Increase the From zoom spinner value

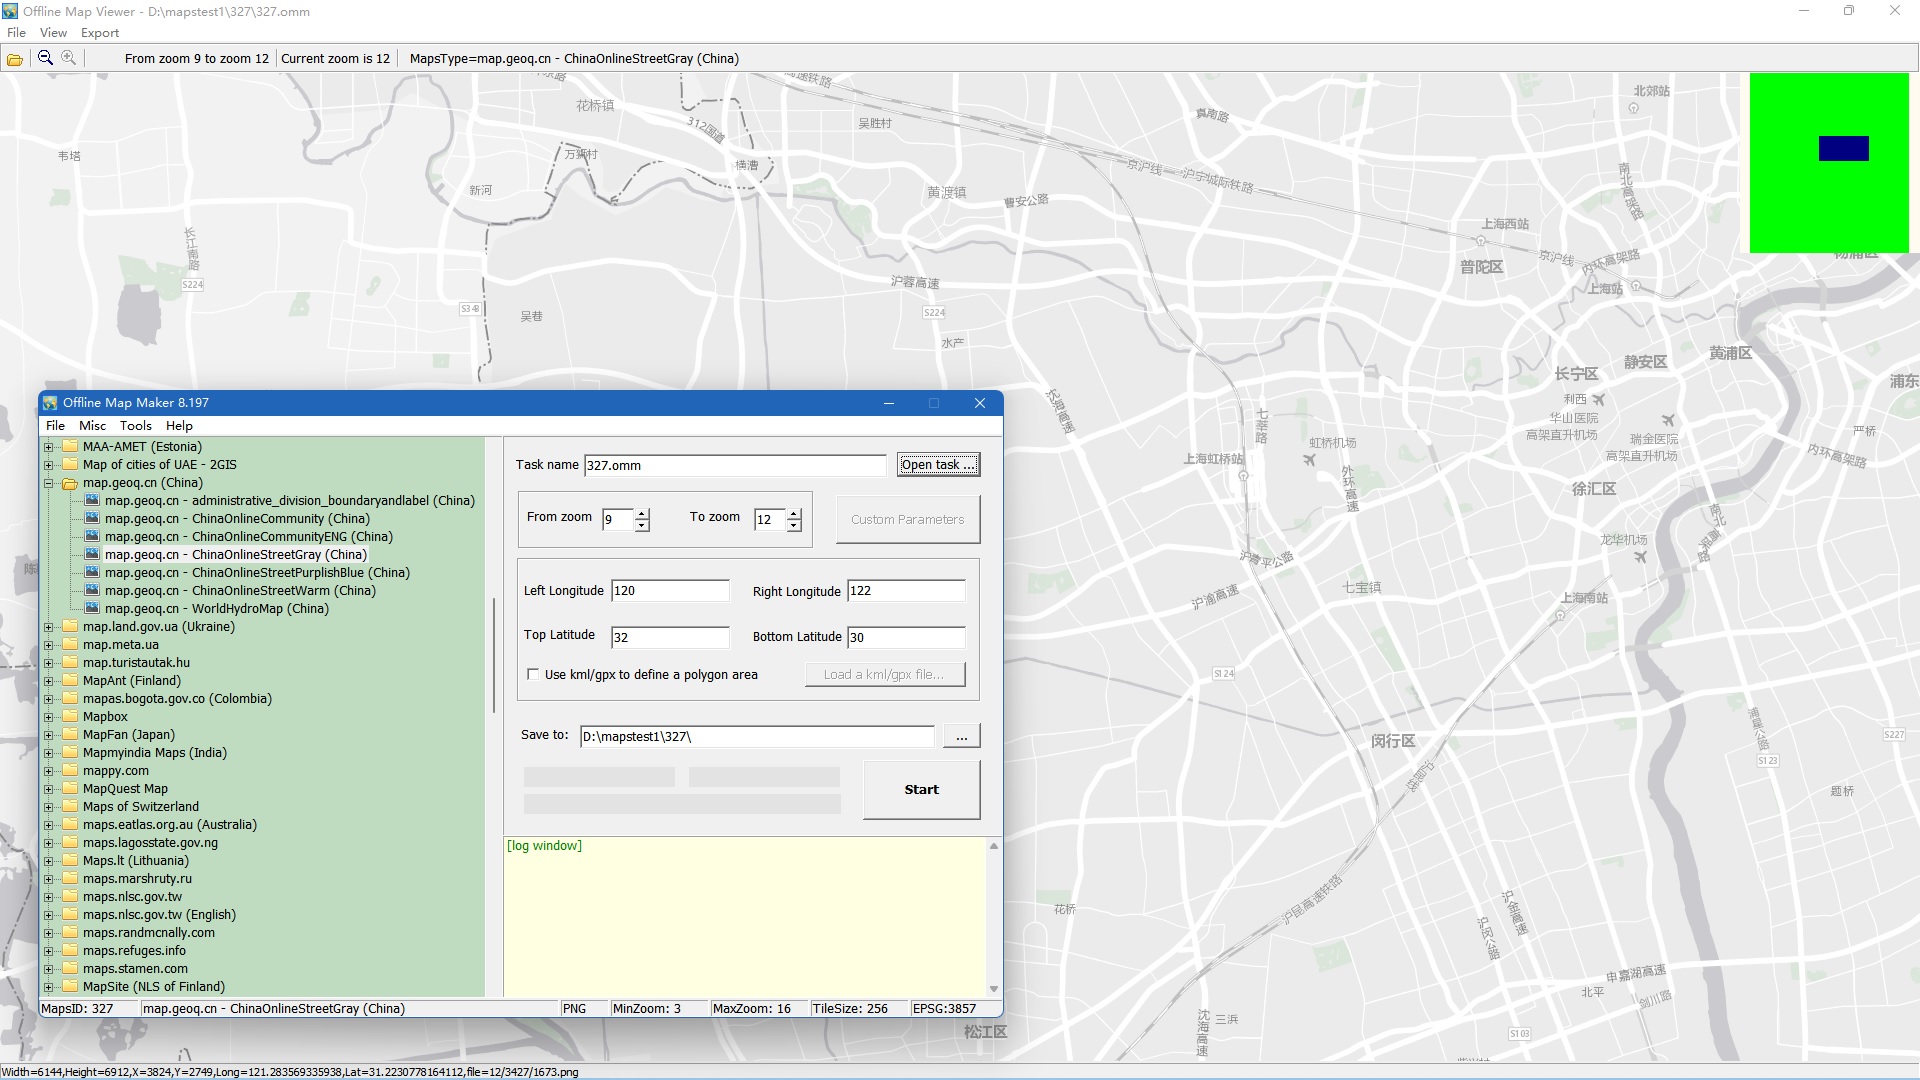coord(642,514)
